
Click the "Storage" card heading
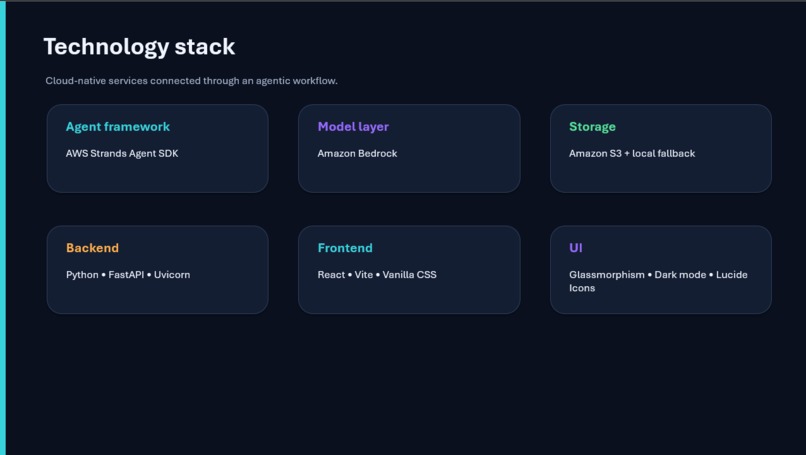point(592,127)
